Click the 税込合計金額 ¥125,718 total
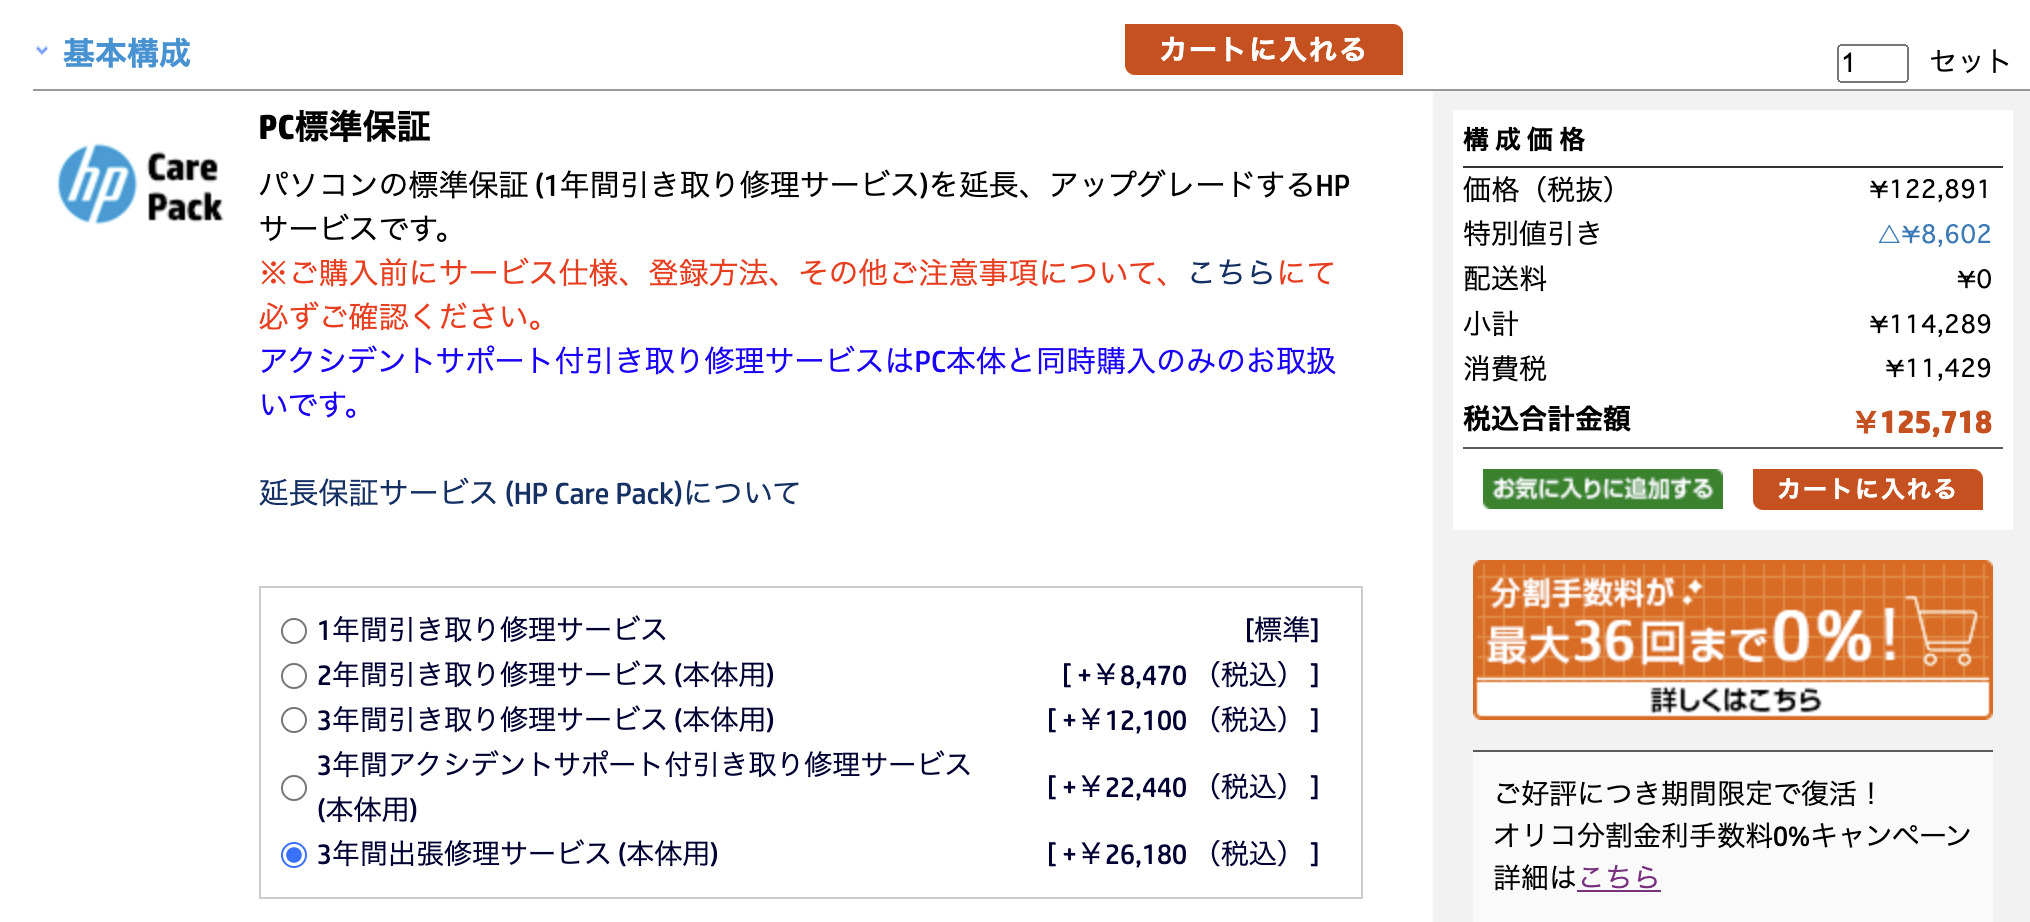Viewport: 2030px width, 922px height. pos(1923,422)
